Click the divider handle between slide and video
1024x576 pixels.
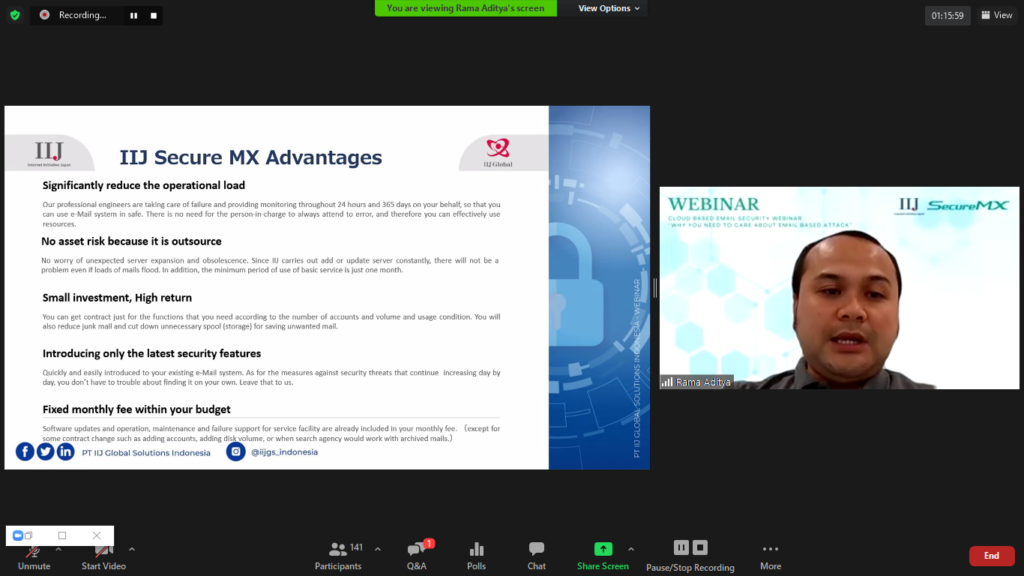click(x=654, y=288)
